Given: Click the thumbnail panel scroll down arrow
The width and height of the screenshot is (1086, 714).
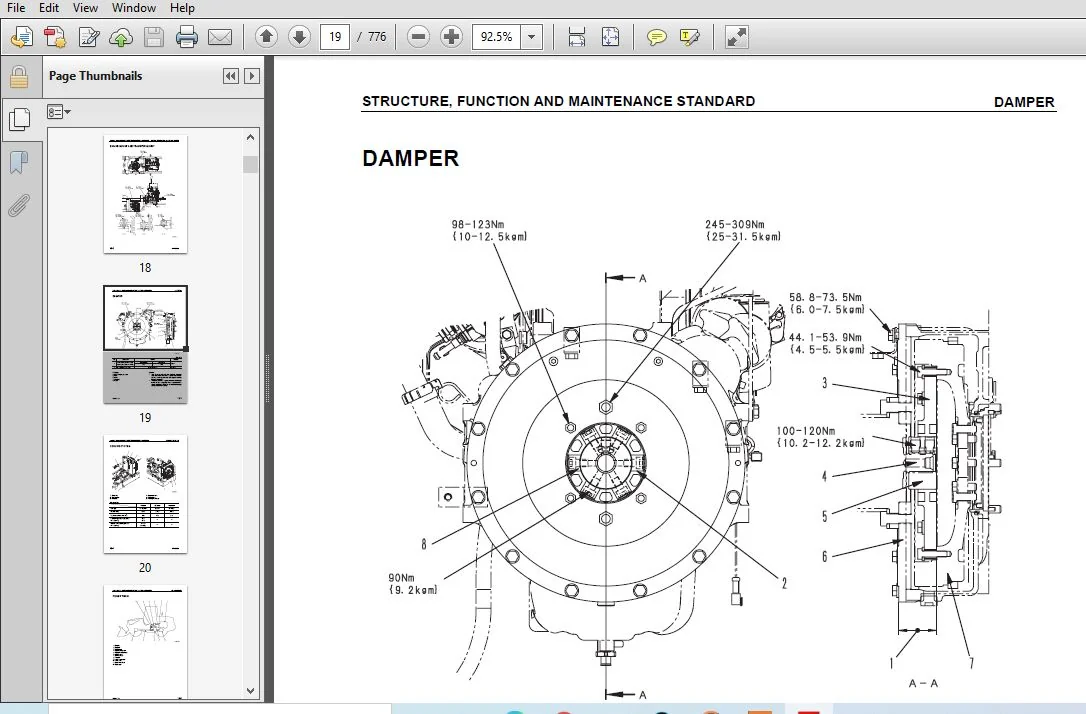Looking at the screenshot, I should (250, 690).
